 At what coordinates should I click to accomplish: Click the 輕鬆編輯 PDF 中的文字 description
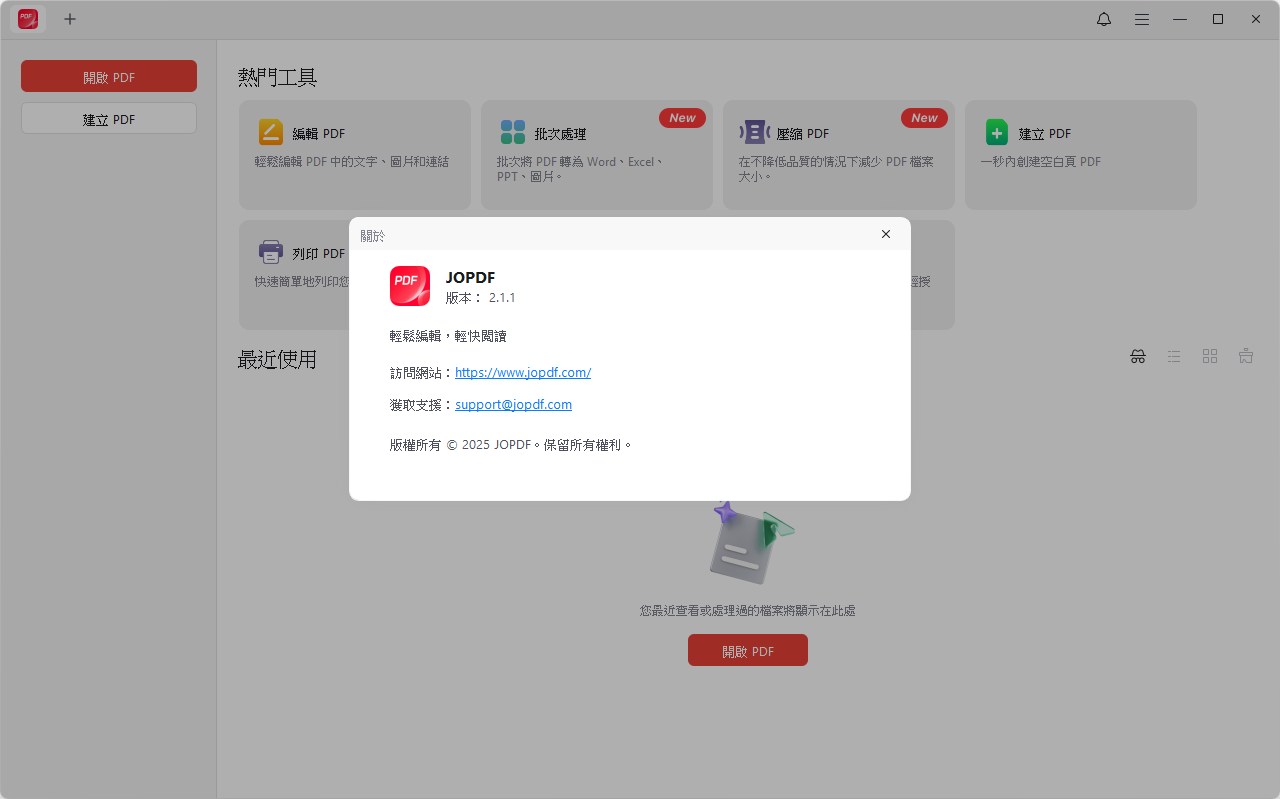[x=352, y=161]
